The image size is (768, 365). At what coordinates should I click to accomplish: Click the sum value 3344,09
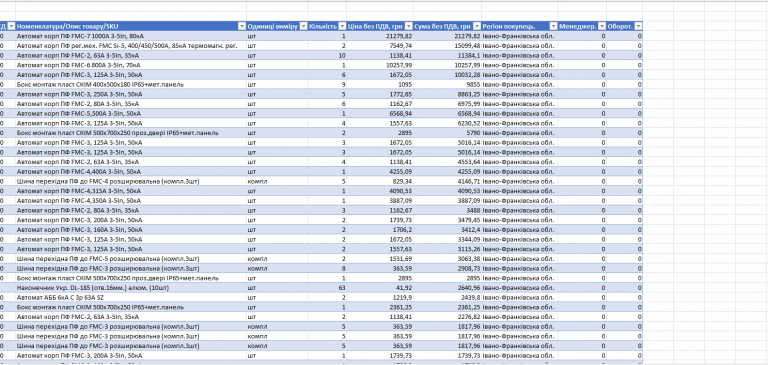pos(447,240)
